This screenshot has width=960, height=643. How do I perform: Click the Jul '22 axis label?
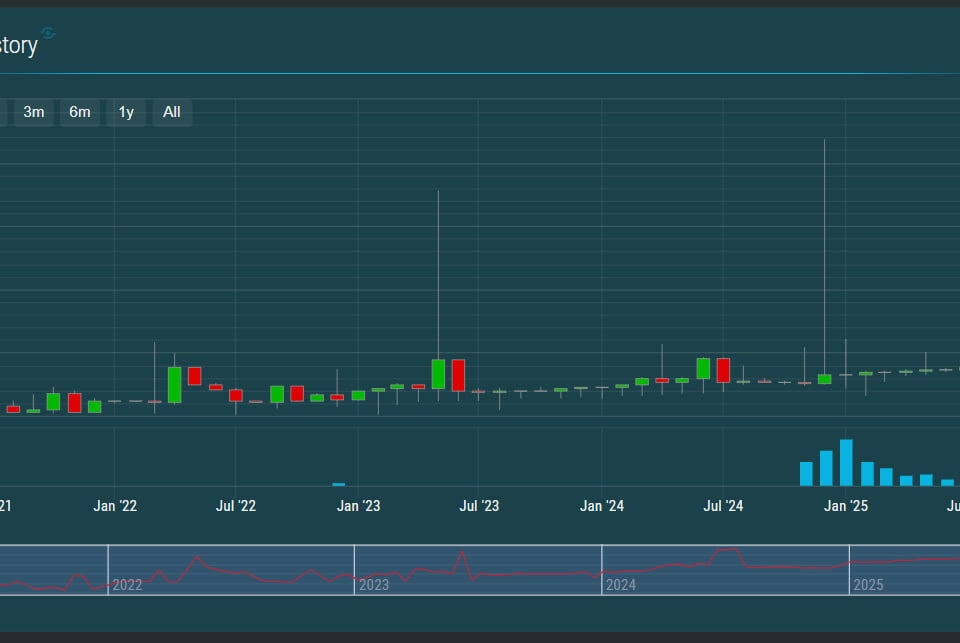point(236,506)
